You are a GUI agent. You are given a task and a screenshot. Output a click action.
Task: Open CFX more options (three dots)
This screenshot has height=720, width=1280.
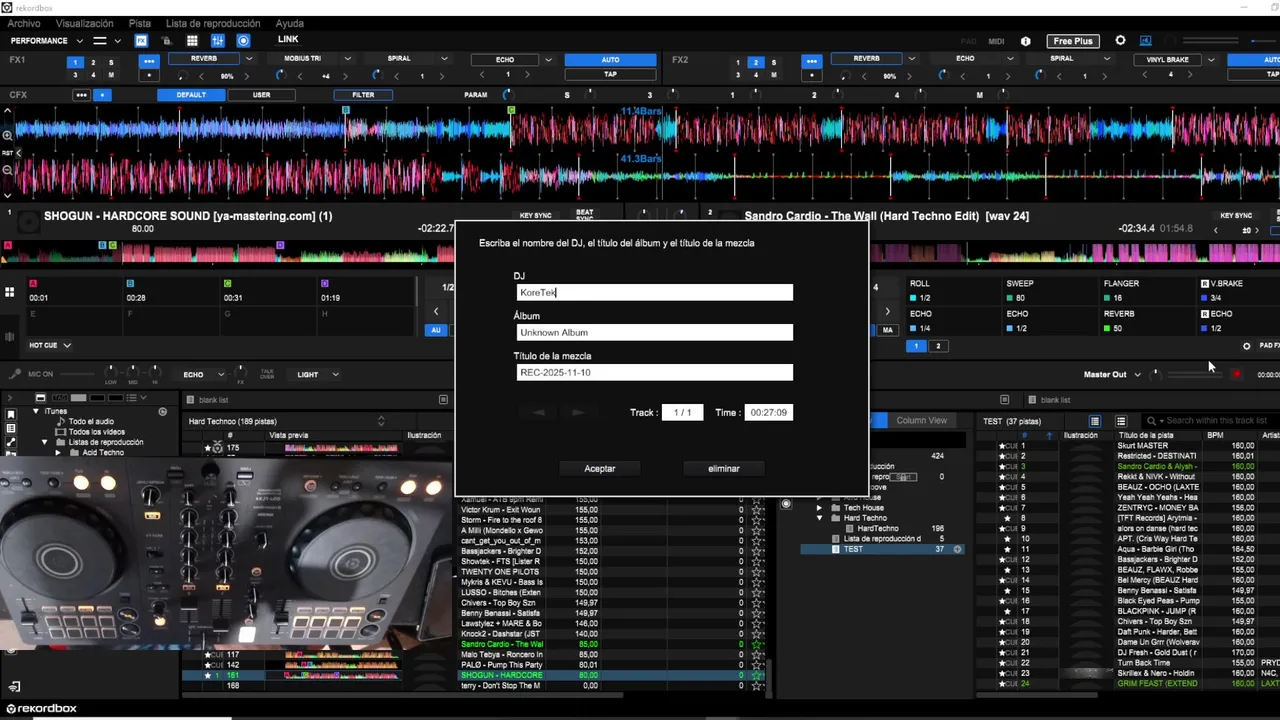(81, 95)
